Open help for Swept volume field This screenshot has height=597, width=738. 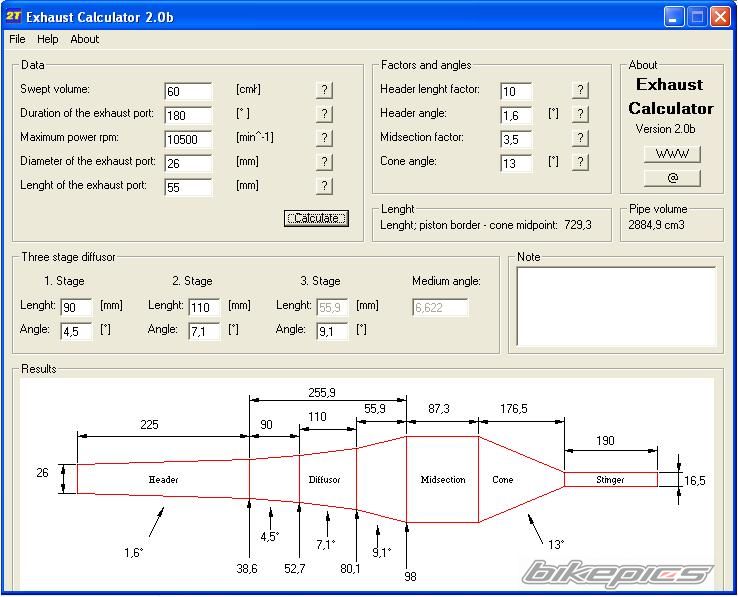click(324, 89)
